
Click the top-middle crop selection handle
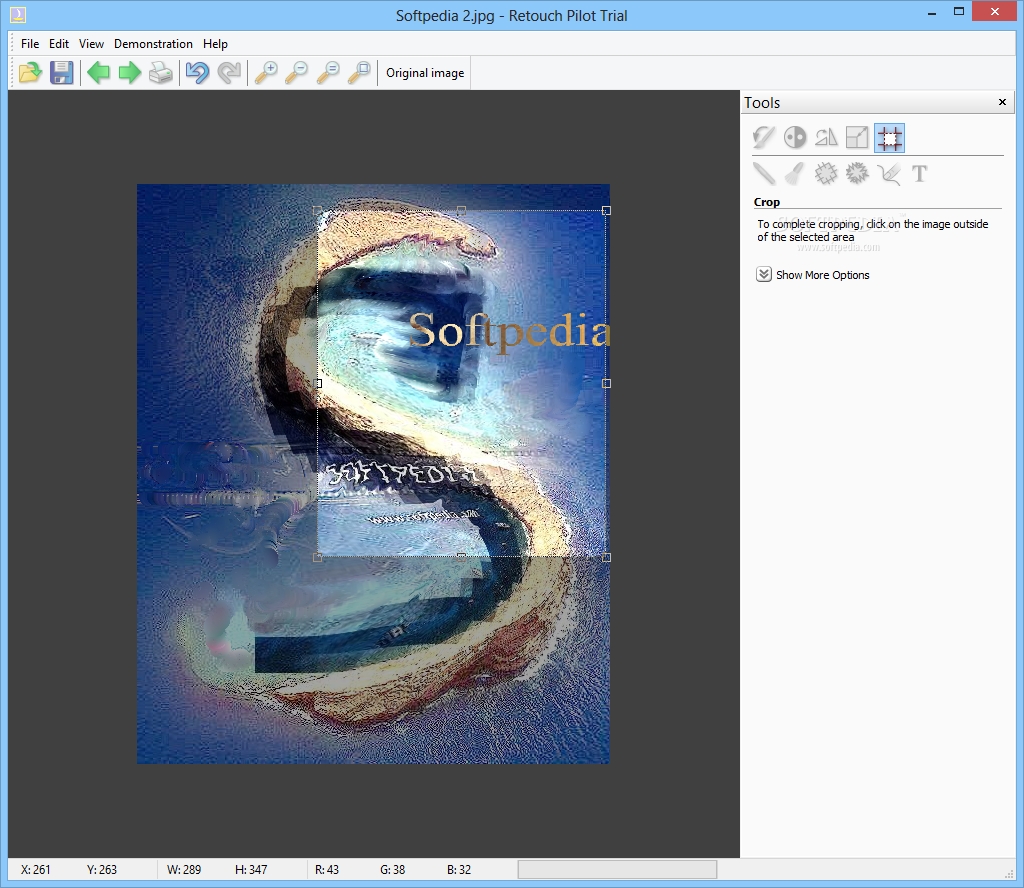[x=462, y=210]
